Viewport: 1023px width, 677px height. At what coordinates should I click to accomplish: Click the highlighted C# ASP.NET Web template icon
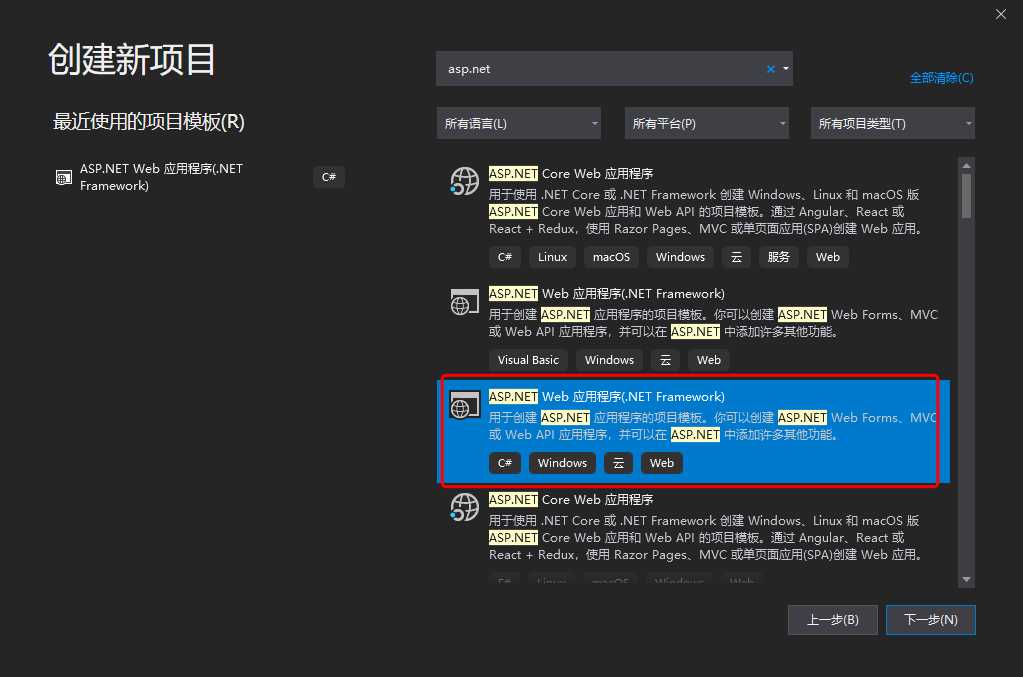(x=464, y=405)
